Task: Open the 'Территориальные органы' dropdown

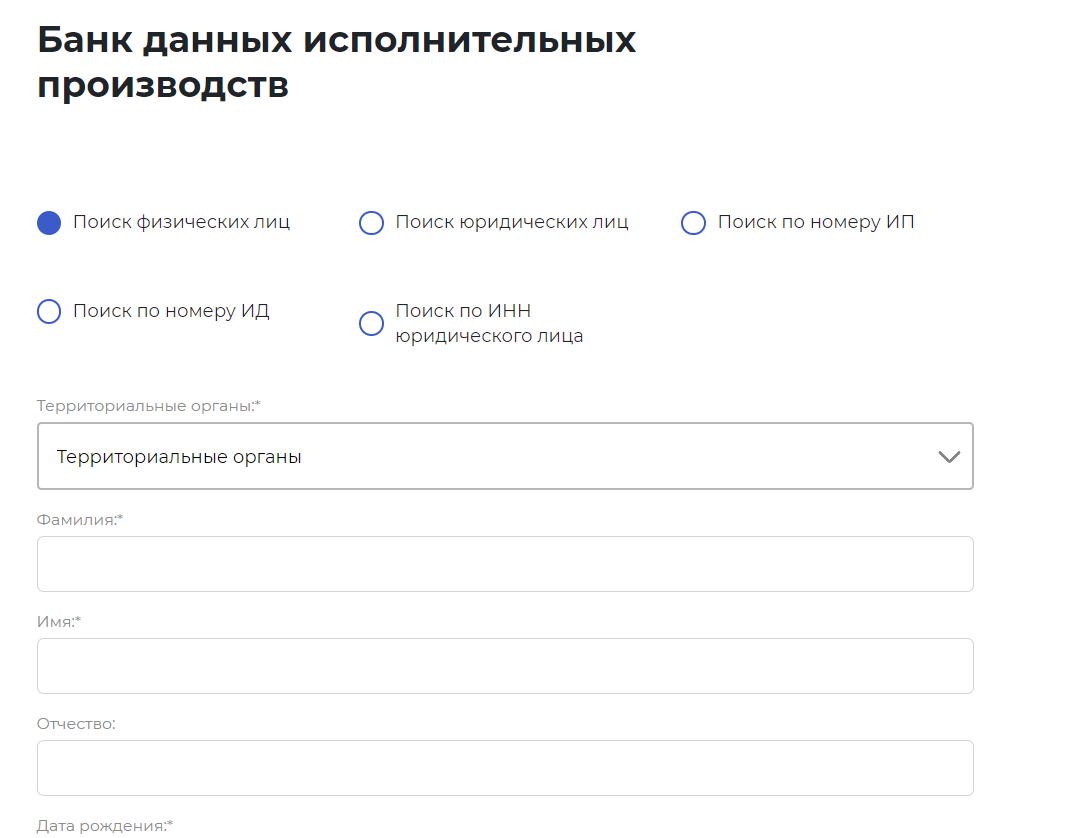Action: [505, 456]
